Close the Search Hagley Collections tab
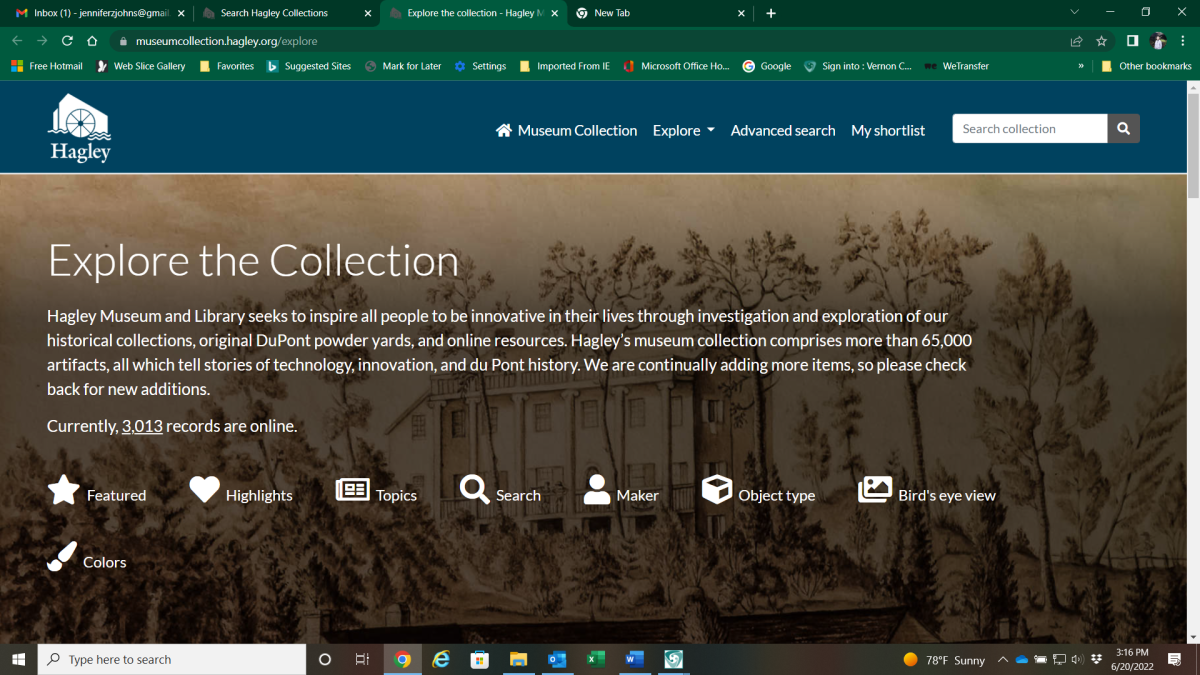 click(367, 13)
